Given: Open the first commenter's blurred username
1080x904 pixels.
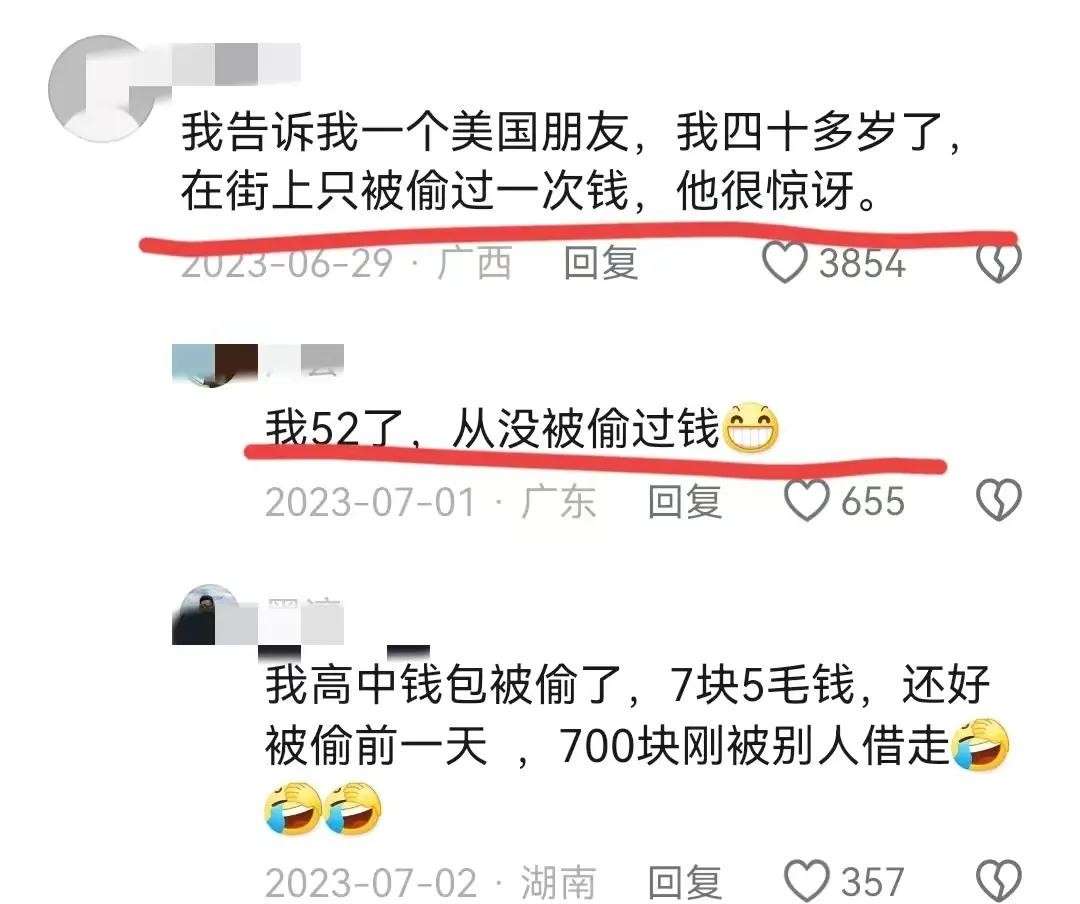Looking at the screenshot, I should pos(236,64).
